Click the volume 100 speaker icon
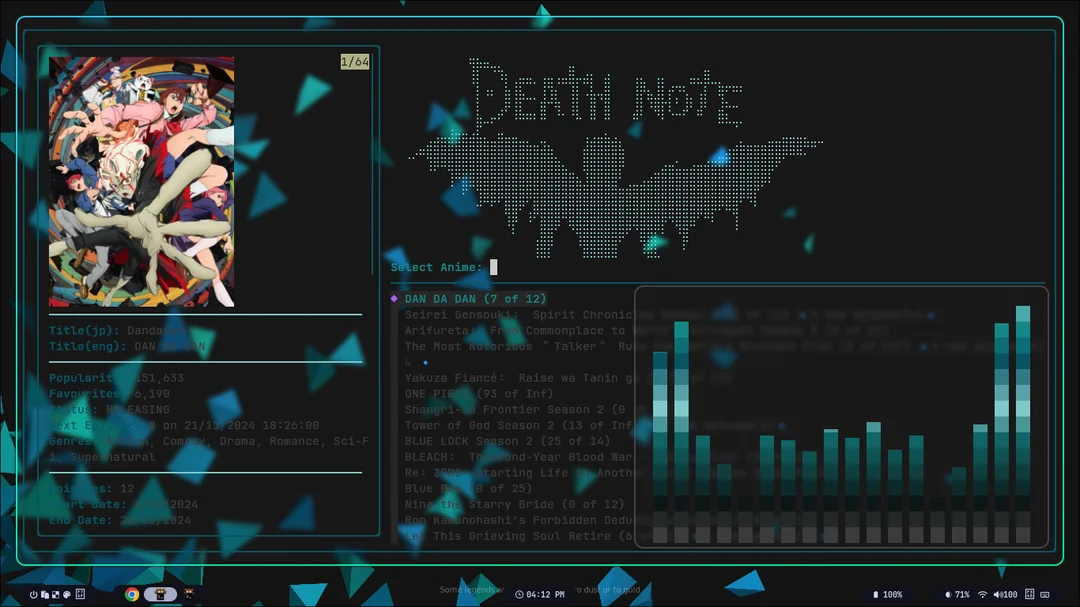 tap(1006, 594)
